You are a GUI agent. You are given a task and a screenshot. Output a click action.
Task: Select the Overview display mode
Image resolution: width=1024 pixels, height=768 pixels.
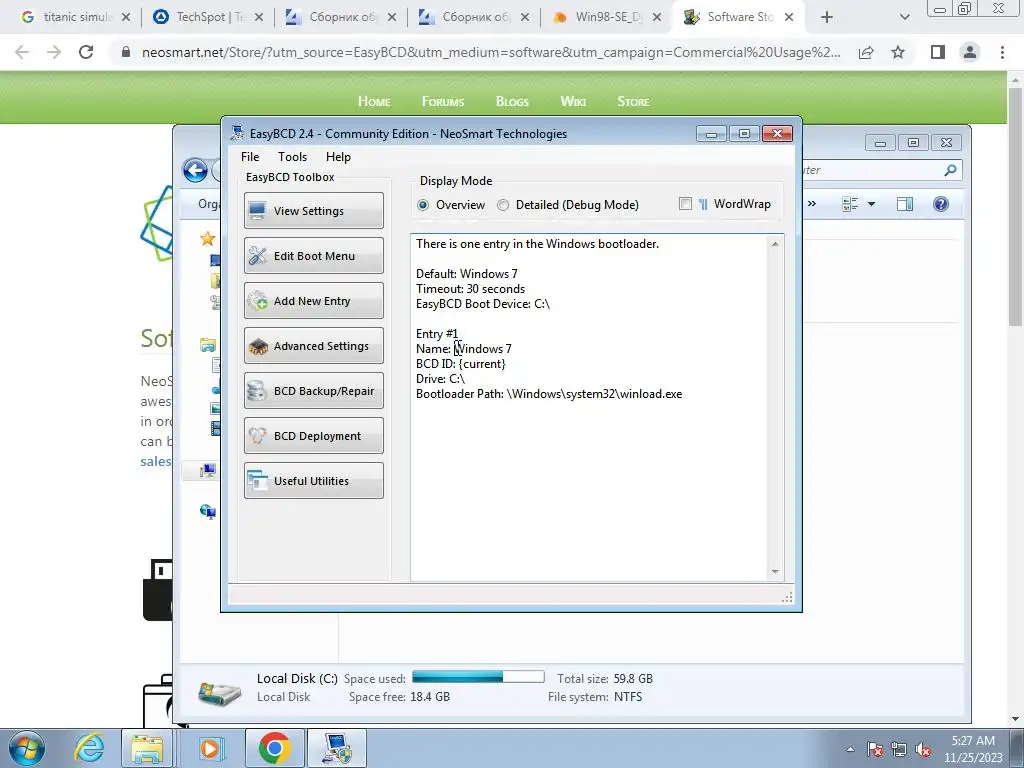point(451,204)
